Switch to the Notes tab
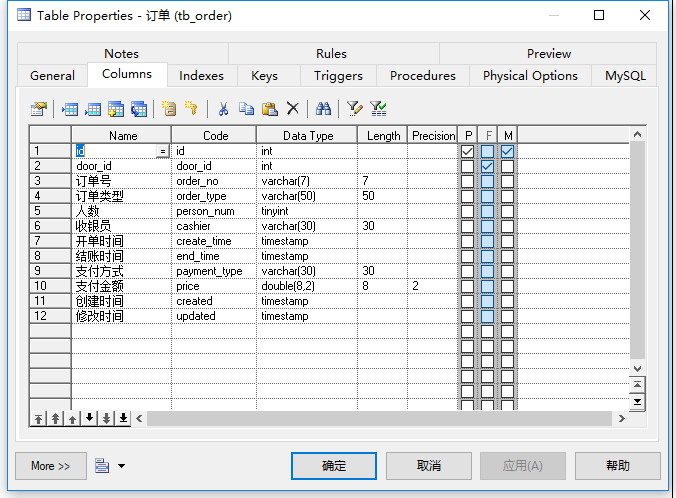Image resolution: width=676 pixels, height=498 pixels. point(122,53)
